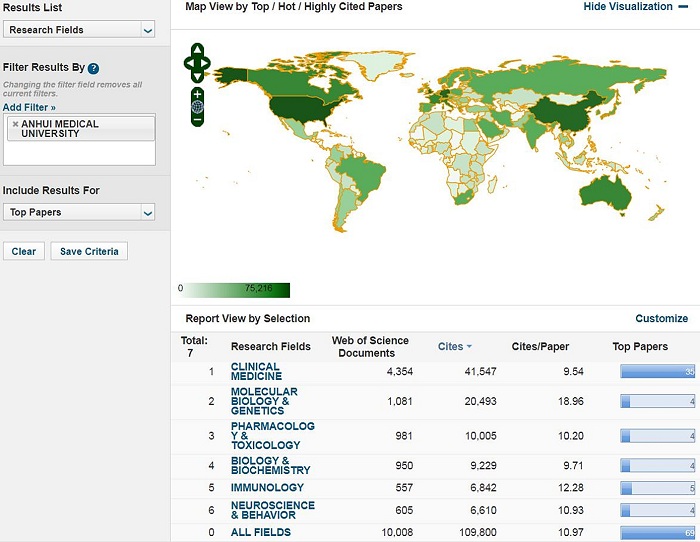This screenshot has height=542, width=700.
Task: Open Customize for the report view
Action: pos(661,318)
